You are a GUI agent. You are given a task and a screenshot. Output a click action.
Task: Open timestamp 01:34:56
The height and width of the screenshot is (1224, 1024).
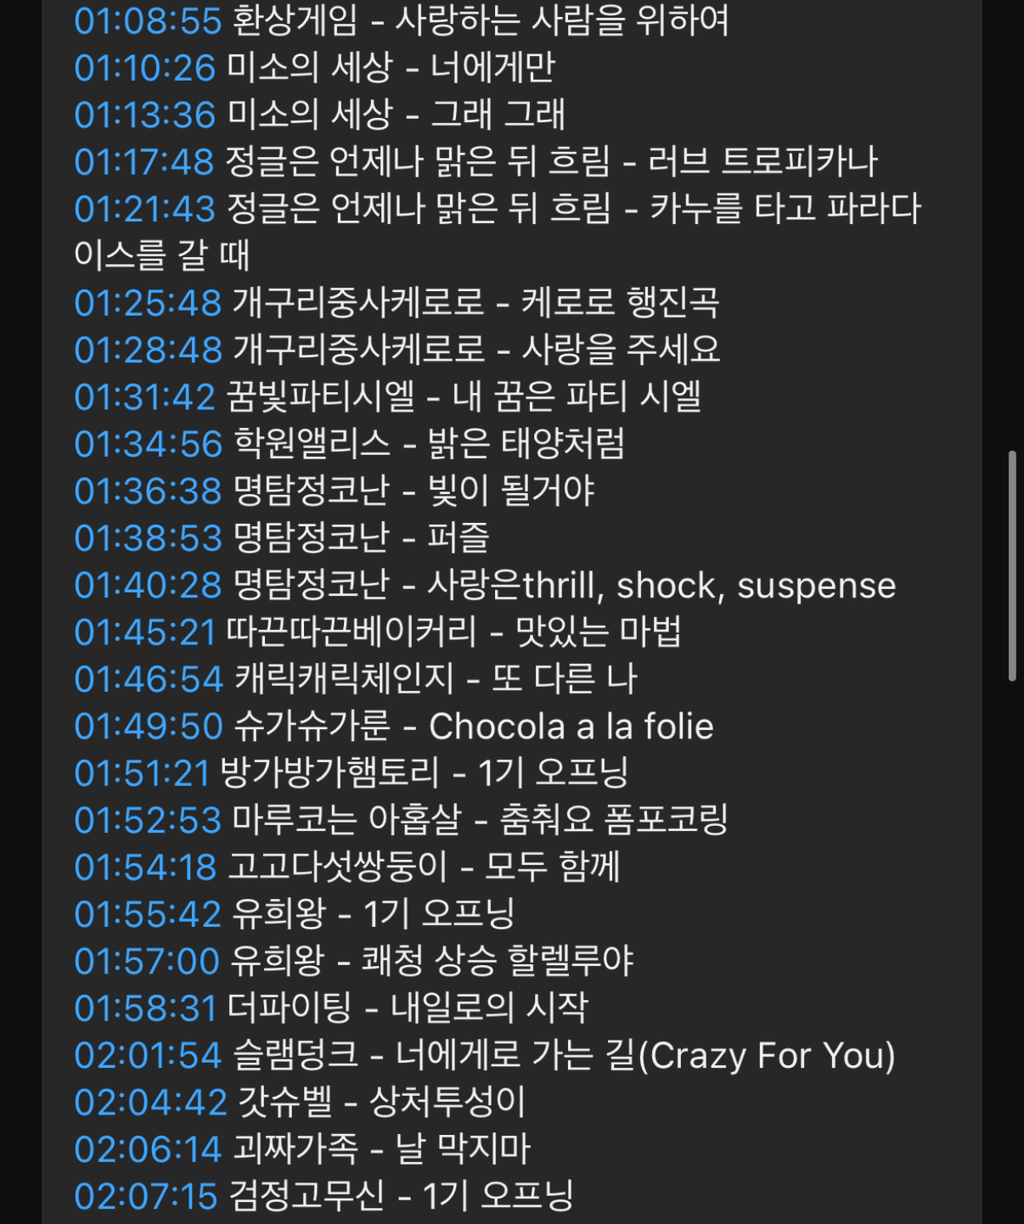click(x=148, y=443)
